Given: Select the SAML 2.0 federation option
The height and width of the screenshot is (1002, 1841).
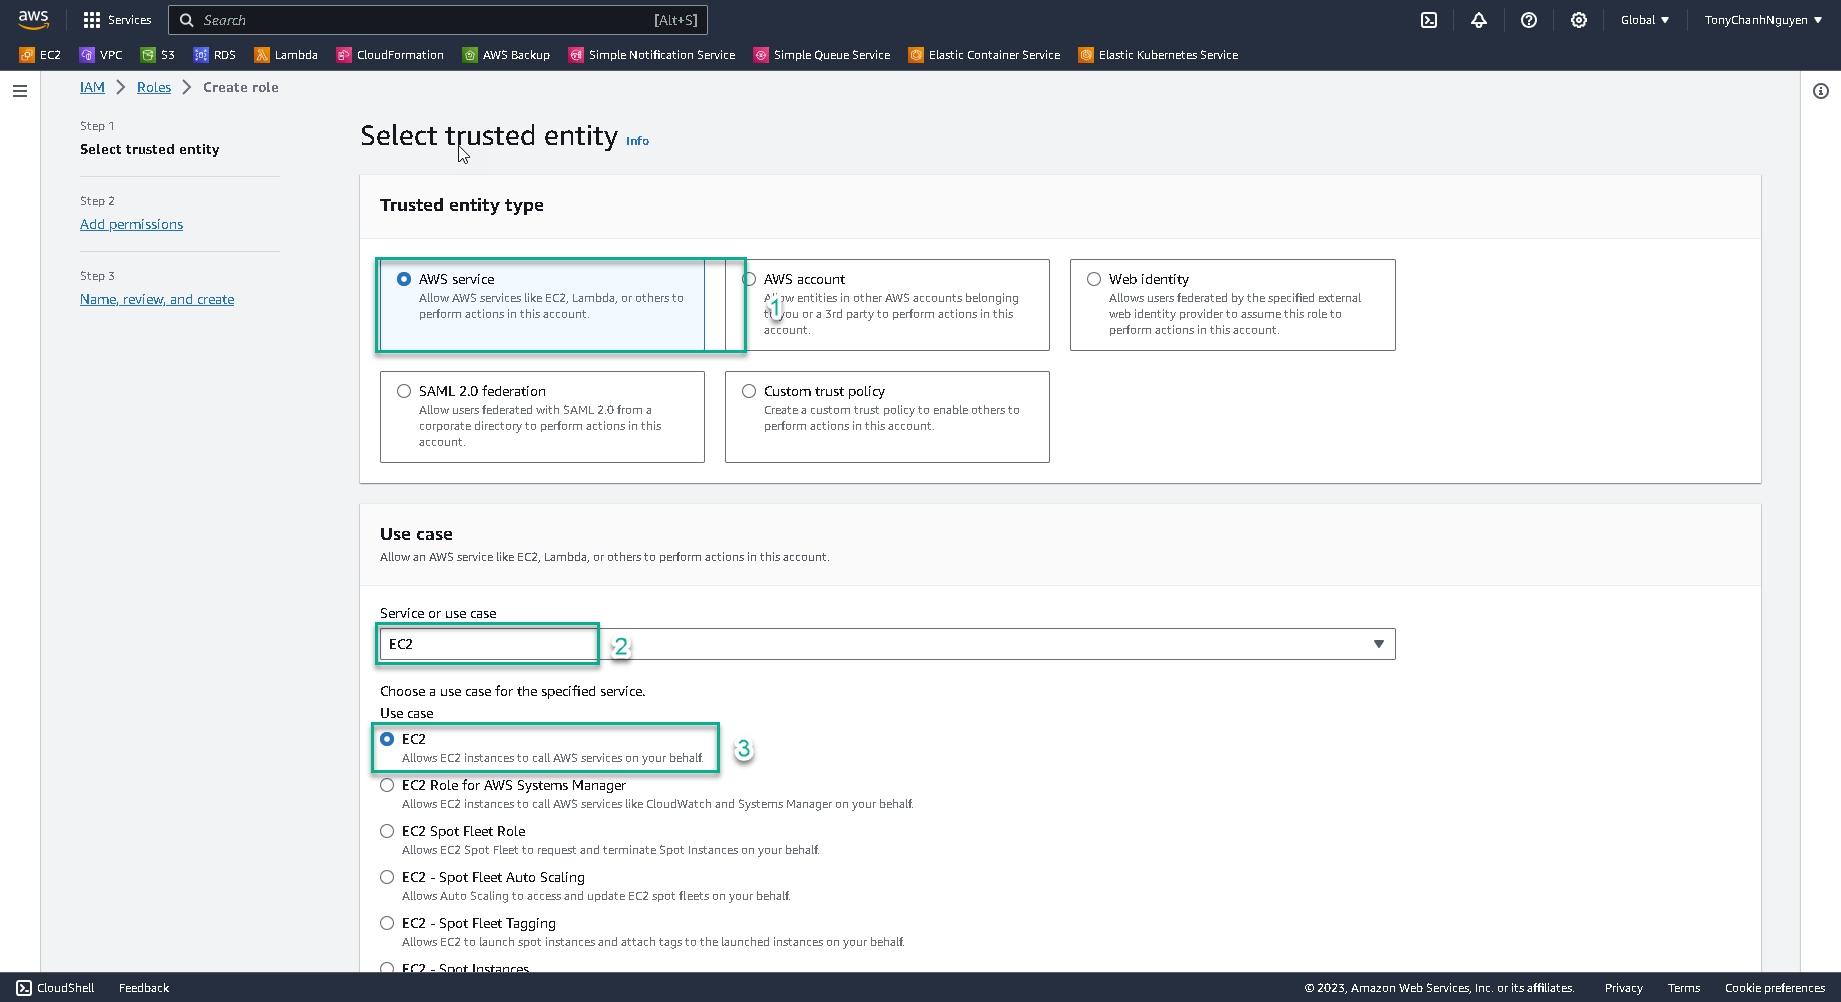Looking at the screenshot, I should click(x=404, y=391).
